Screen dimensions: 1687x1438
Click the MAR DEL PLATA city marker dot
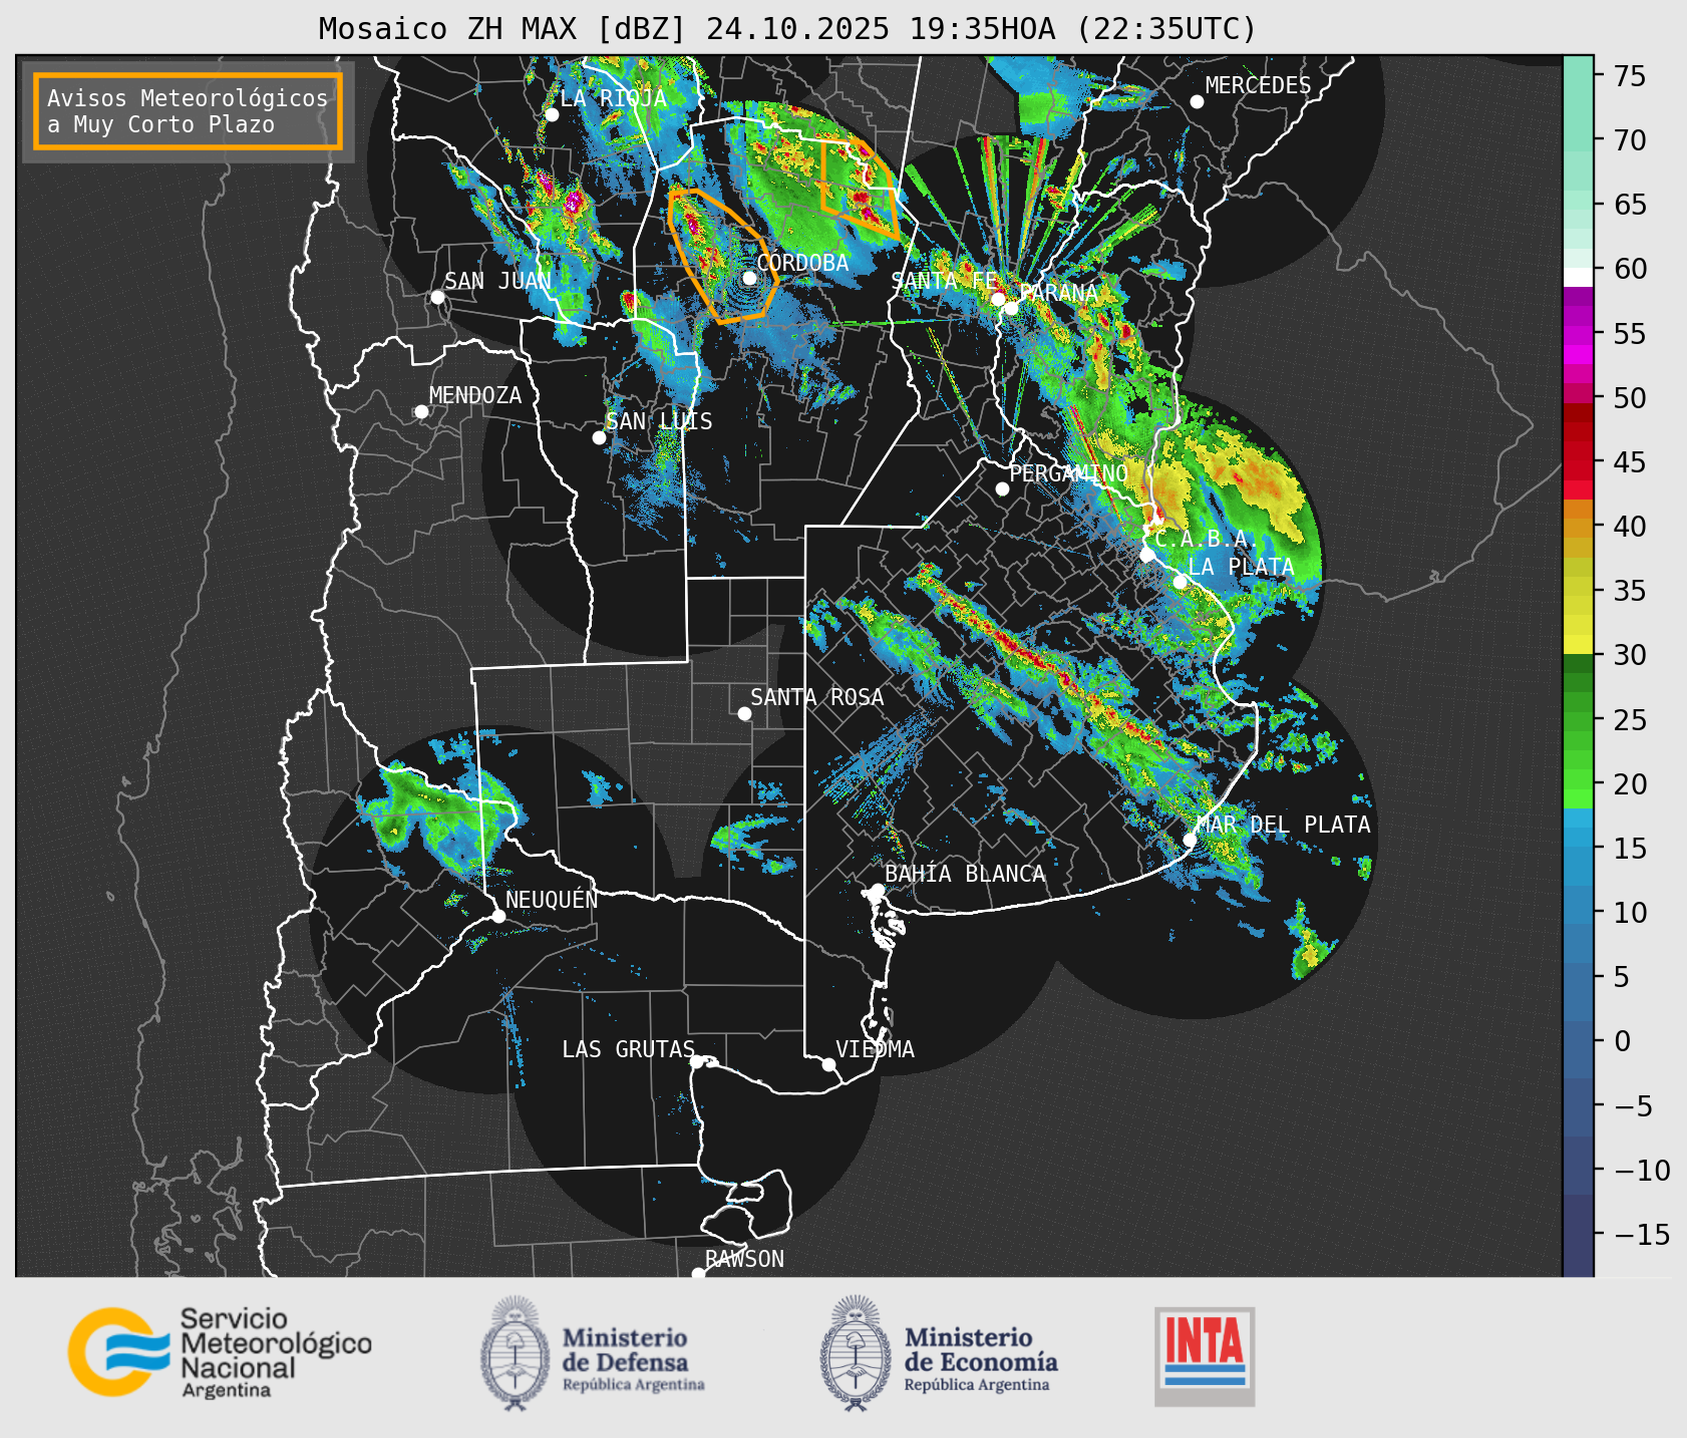tap(1190, 840)
